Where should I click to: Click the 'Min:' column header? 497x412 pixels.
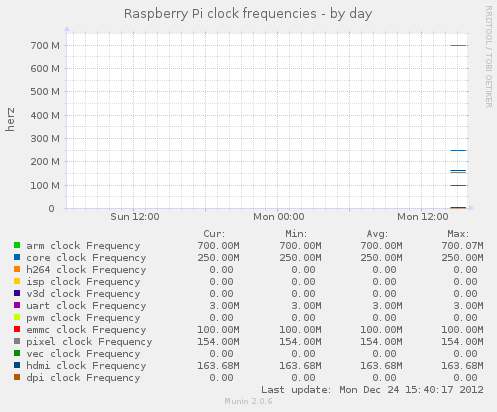296,234
